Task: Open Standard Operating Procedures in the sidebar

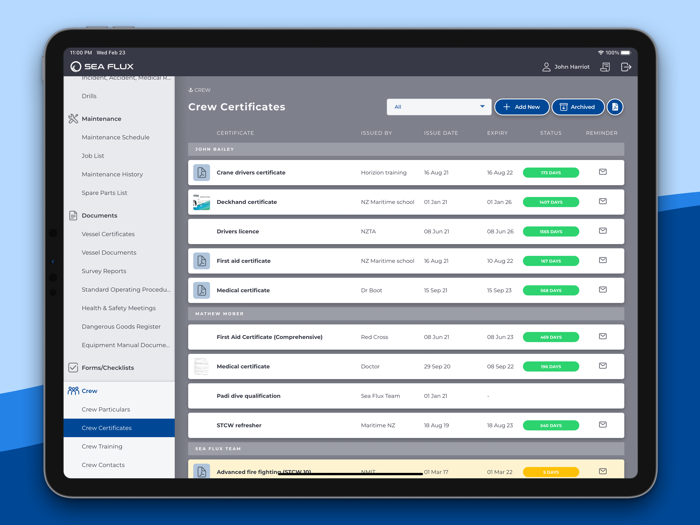Action: (126, 290)
